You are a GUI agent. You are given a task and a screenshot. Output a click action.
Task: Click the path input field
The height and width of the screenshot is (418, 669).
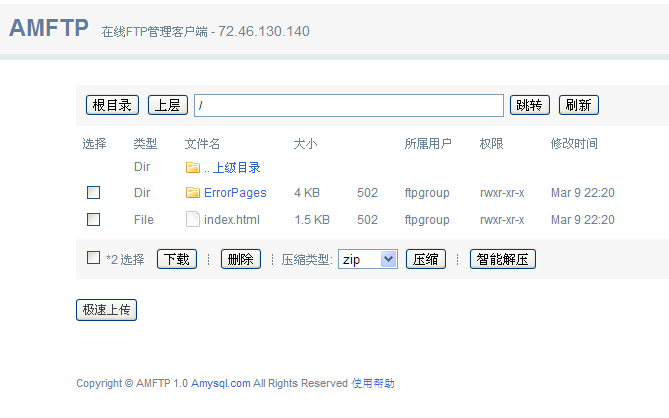[x=349, y=105]
